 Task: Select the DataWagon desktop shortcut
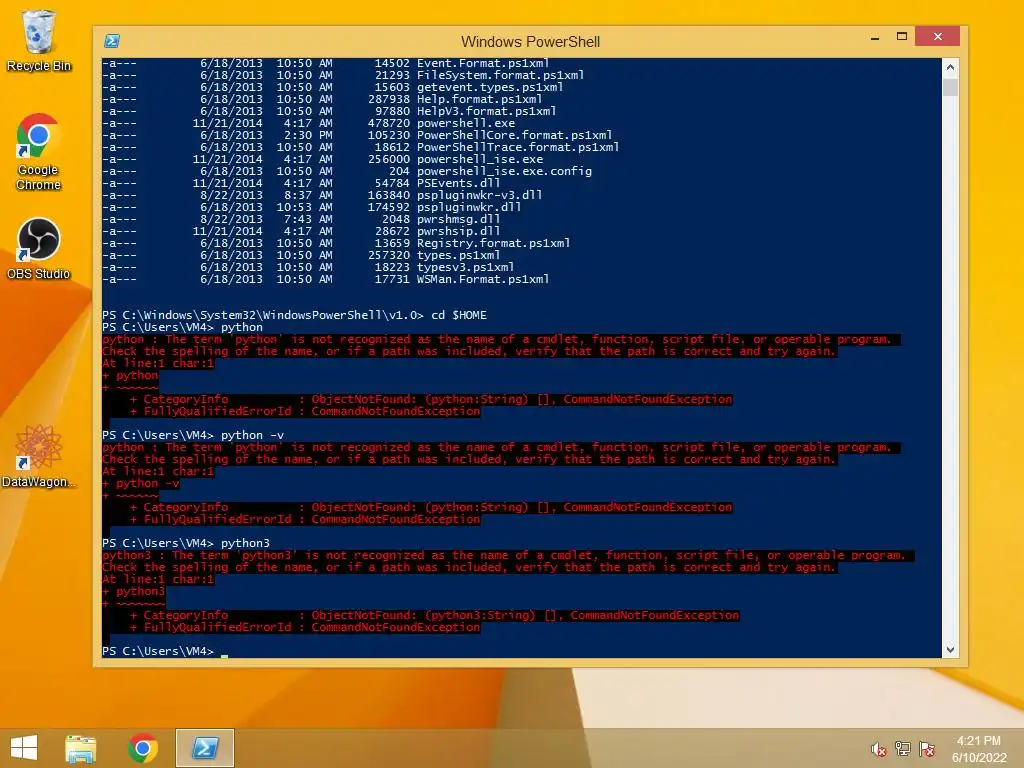point(38,456)
